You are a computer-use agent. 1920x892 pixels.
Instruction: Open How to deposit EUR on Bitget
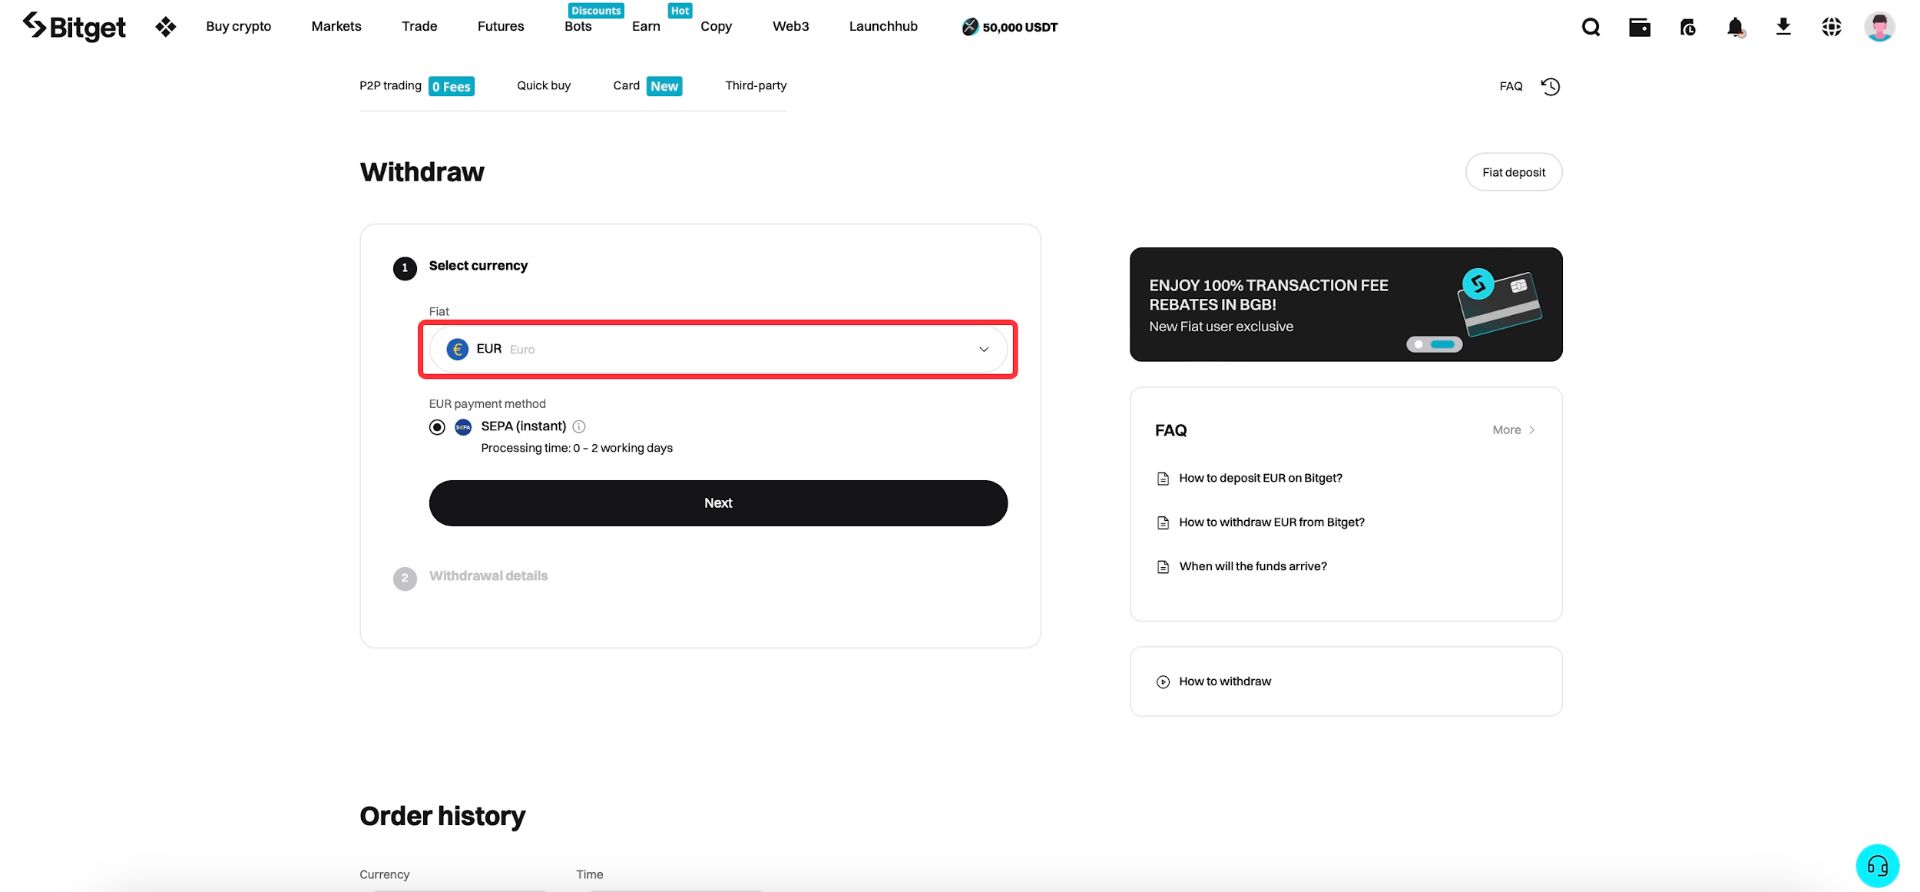pyautogui.click(x=1260, y=478)
